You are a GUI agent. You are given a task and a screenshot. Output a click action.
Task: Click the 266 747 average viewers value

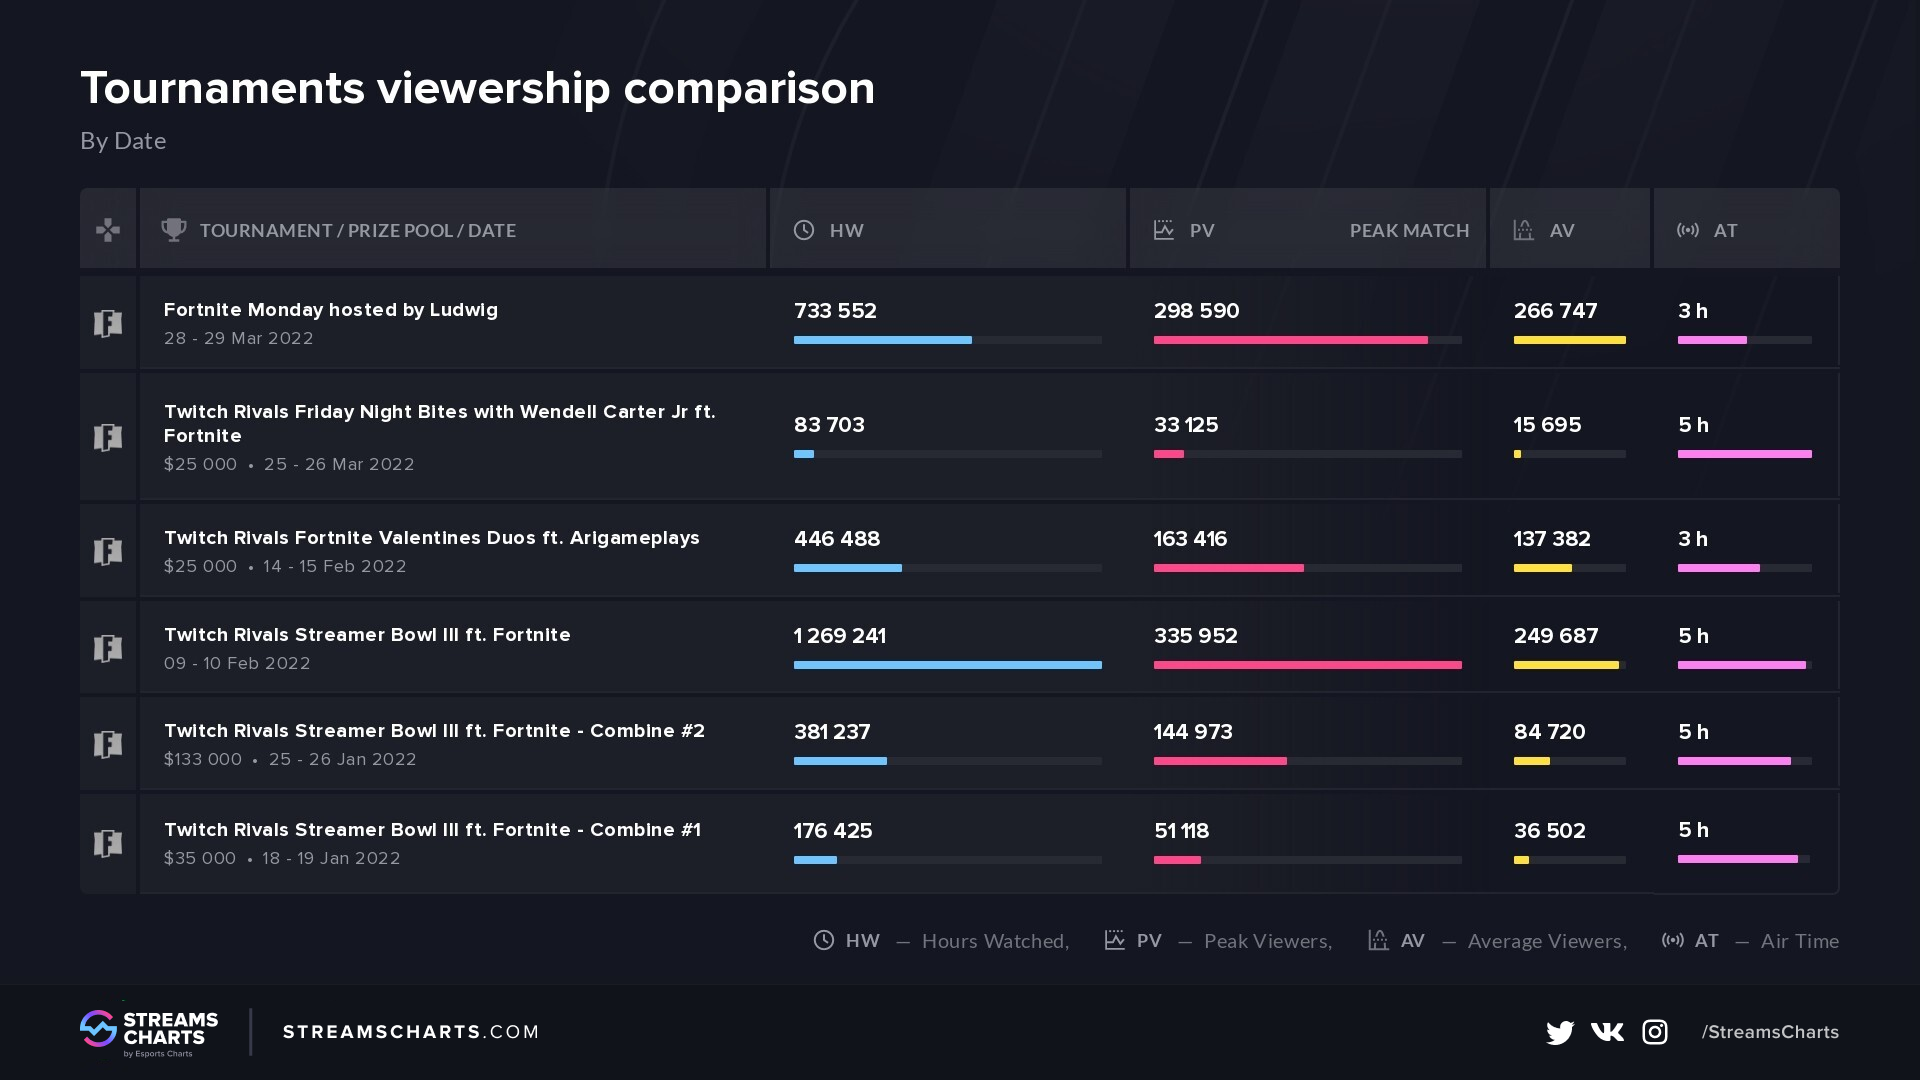coord(1556,311)
